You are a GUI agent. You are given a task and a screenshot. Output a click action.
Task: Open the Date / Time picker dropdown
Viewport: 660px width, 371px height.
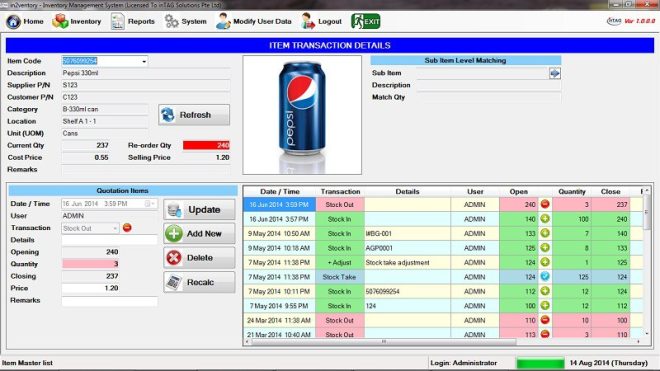150,204
